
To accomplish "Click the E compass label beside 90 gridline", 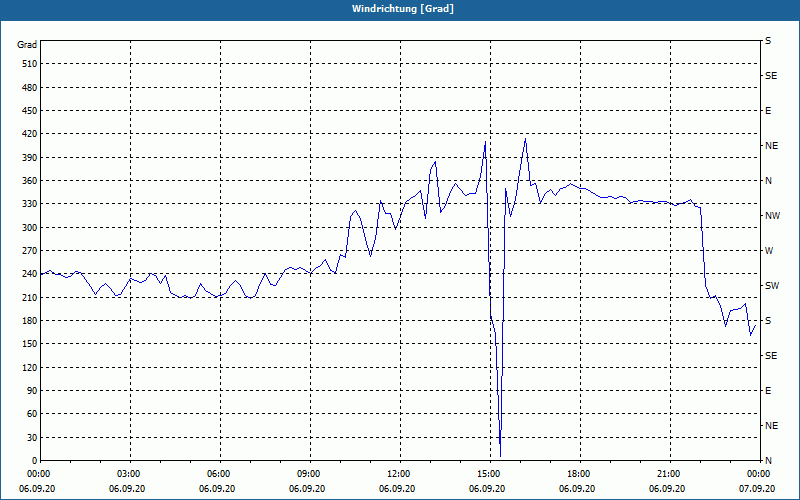I will pos(768,390).
